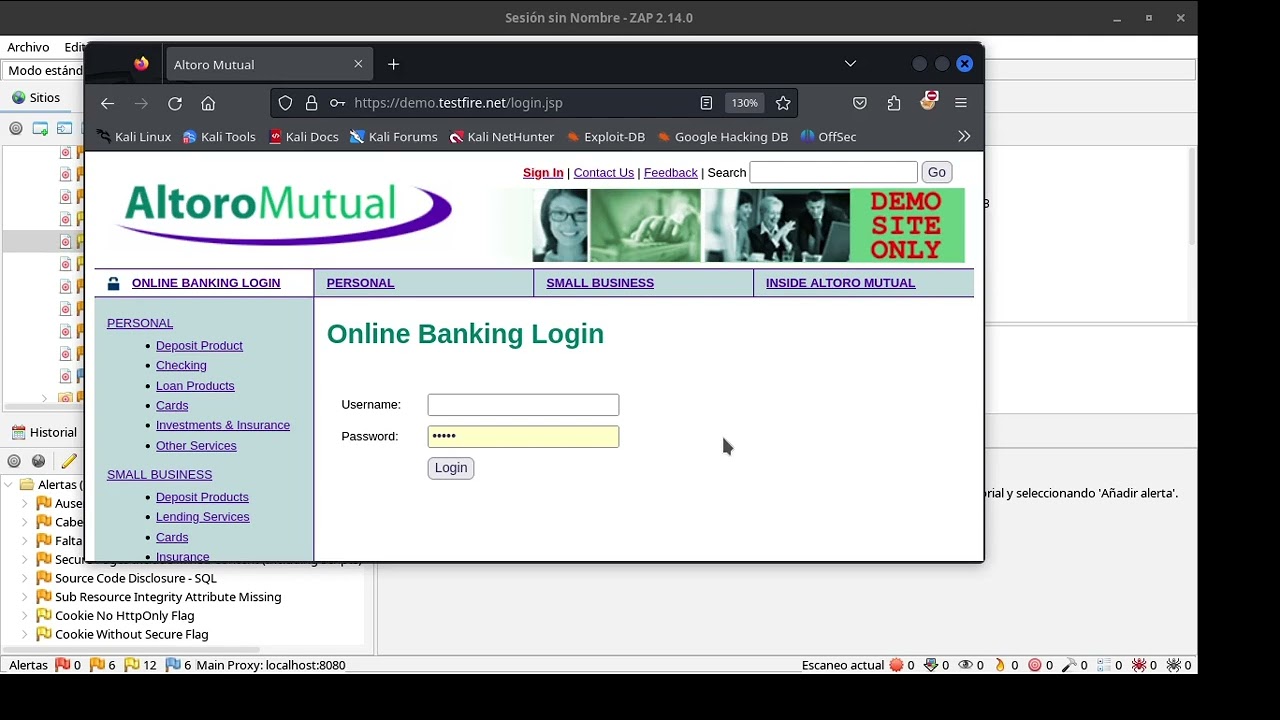Open INSIDE ALTORO MUTUAL tab

click(x=840, y=283)
